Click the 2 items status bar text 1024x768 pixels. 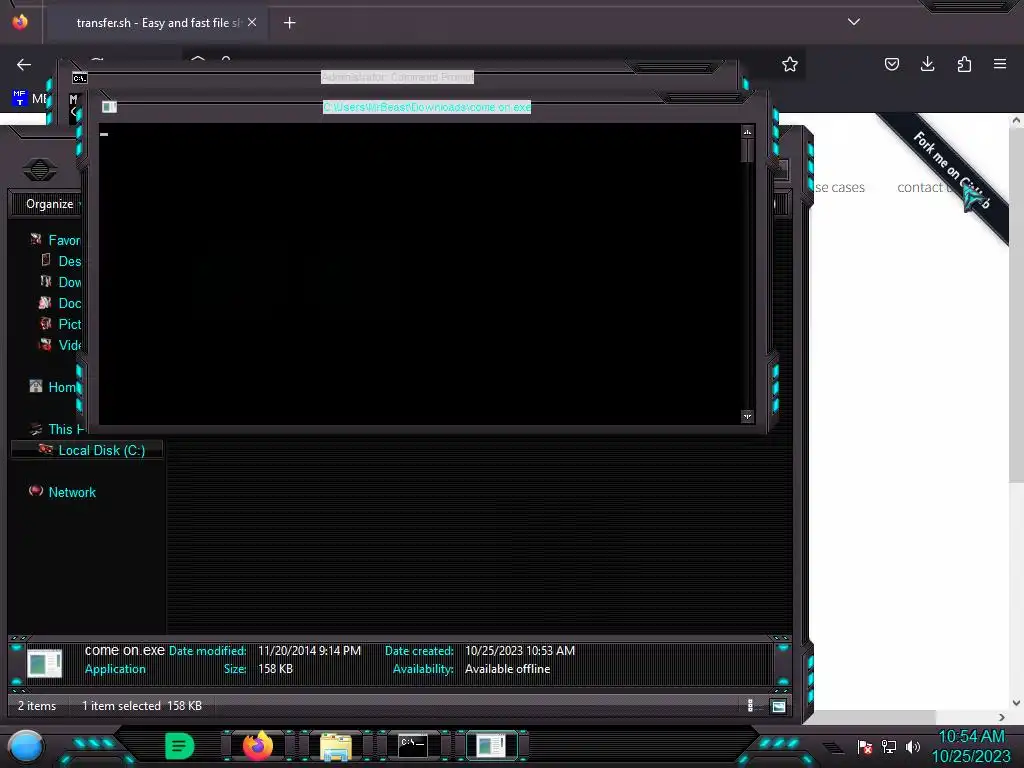(37, 706)
